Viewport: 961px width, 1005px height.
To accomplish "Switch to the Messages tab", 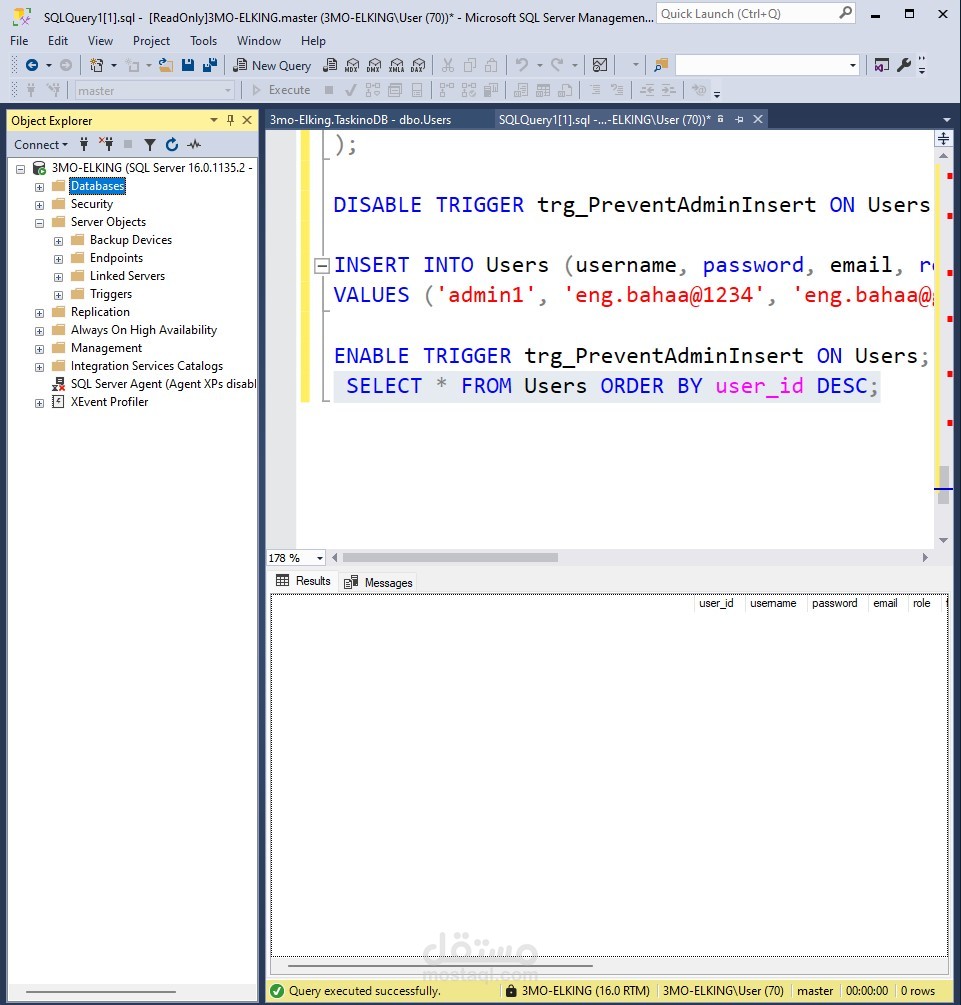I will 379,582.
